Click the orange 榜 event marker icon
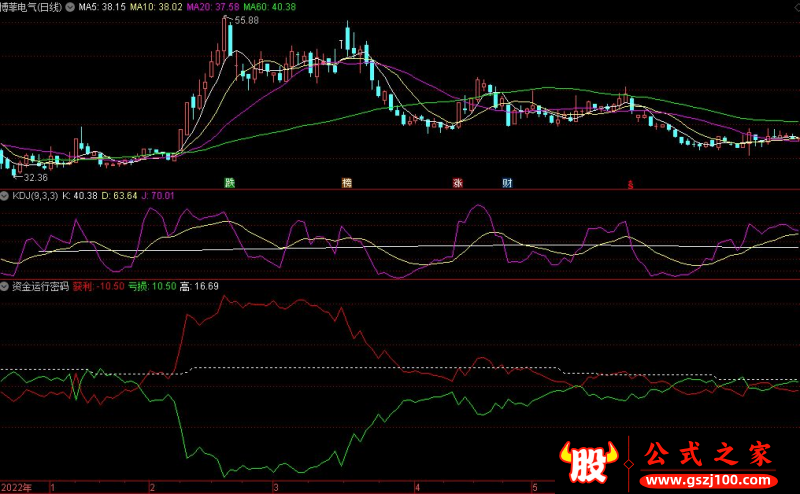The width and height of the screenshot is (800, 494). point(347,183)
